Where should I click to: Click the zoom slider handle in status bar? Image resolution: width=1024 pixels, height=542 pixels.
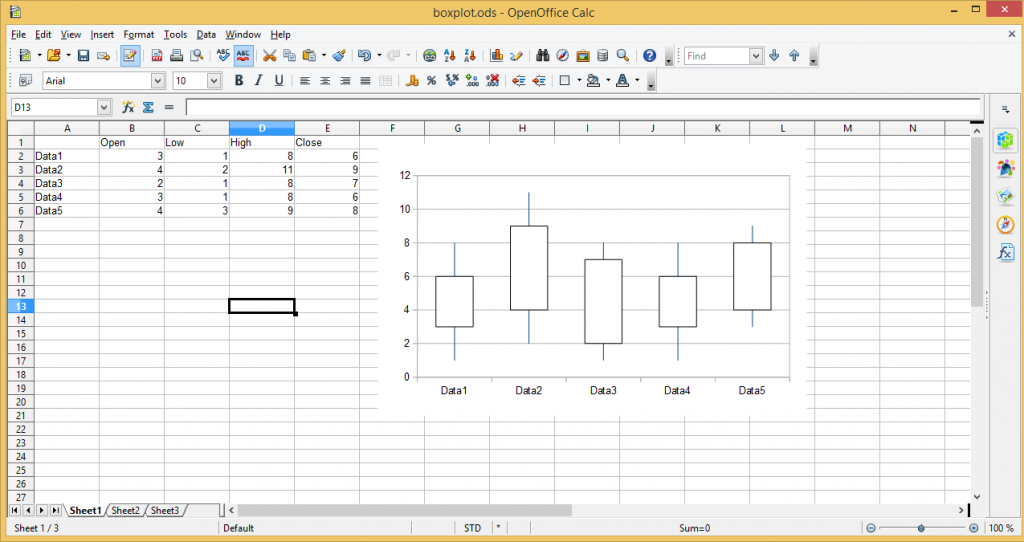coord(921,528)
